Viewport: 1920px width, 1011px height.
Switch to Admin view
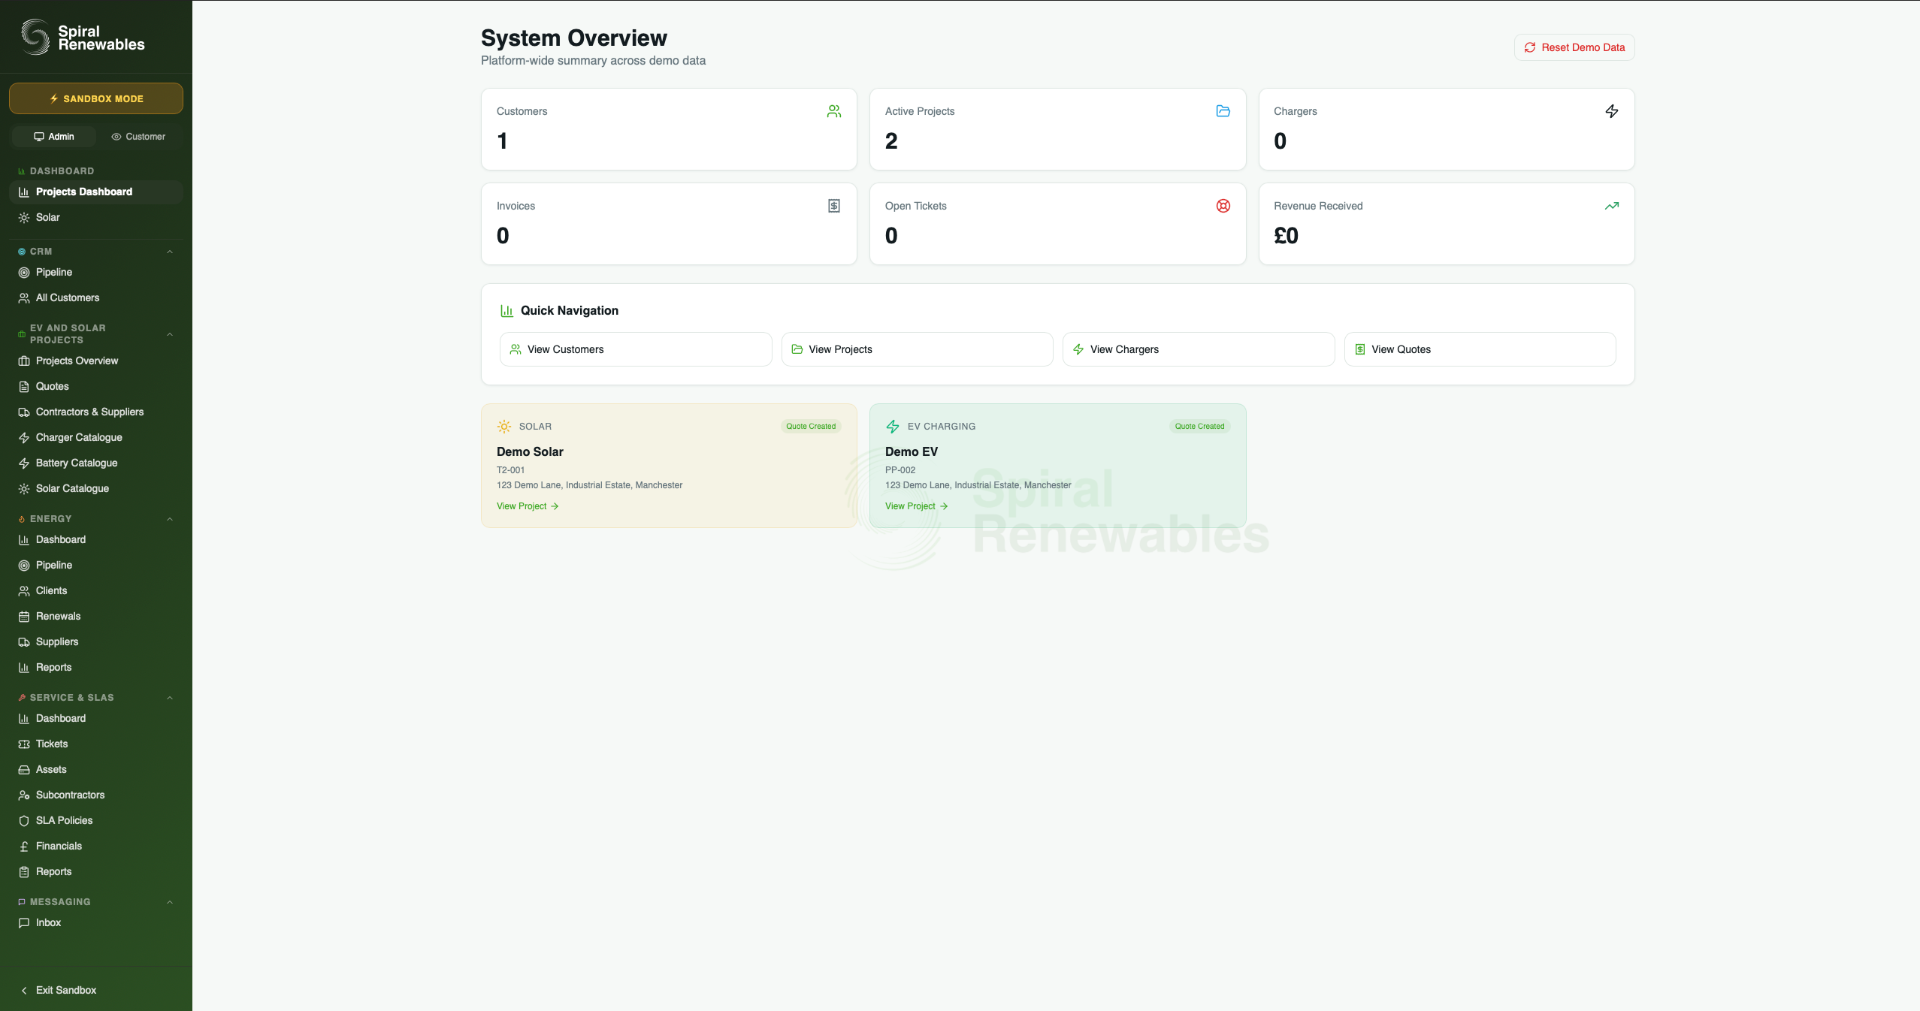point(54,136)
